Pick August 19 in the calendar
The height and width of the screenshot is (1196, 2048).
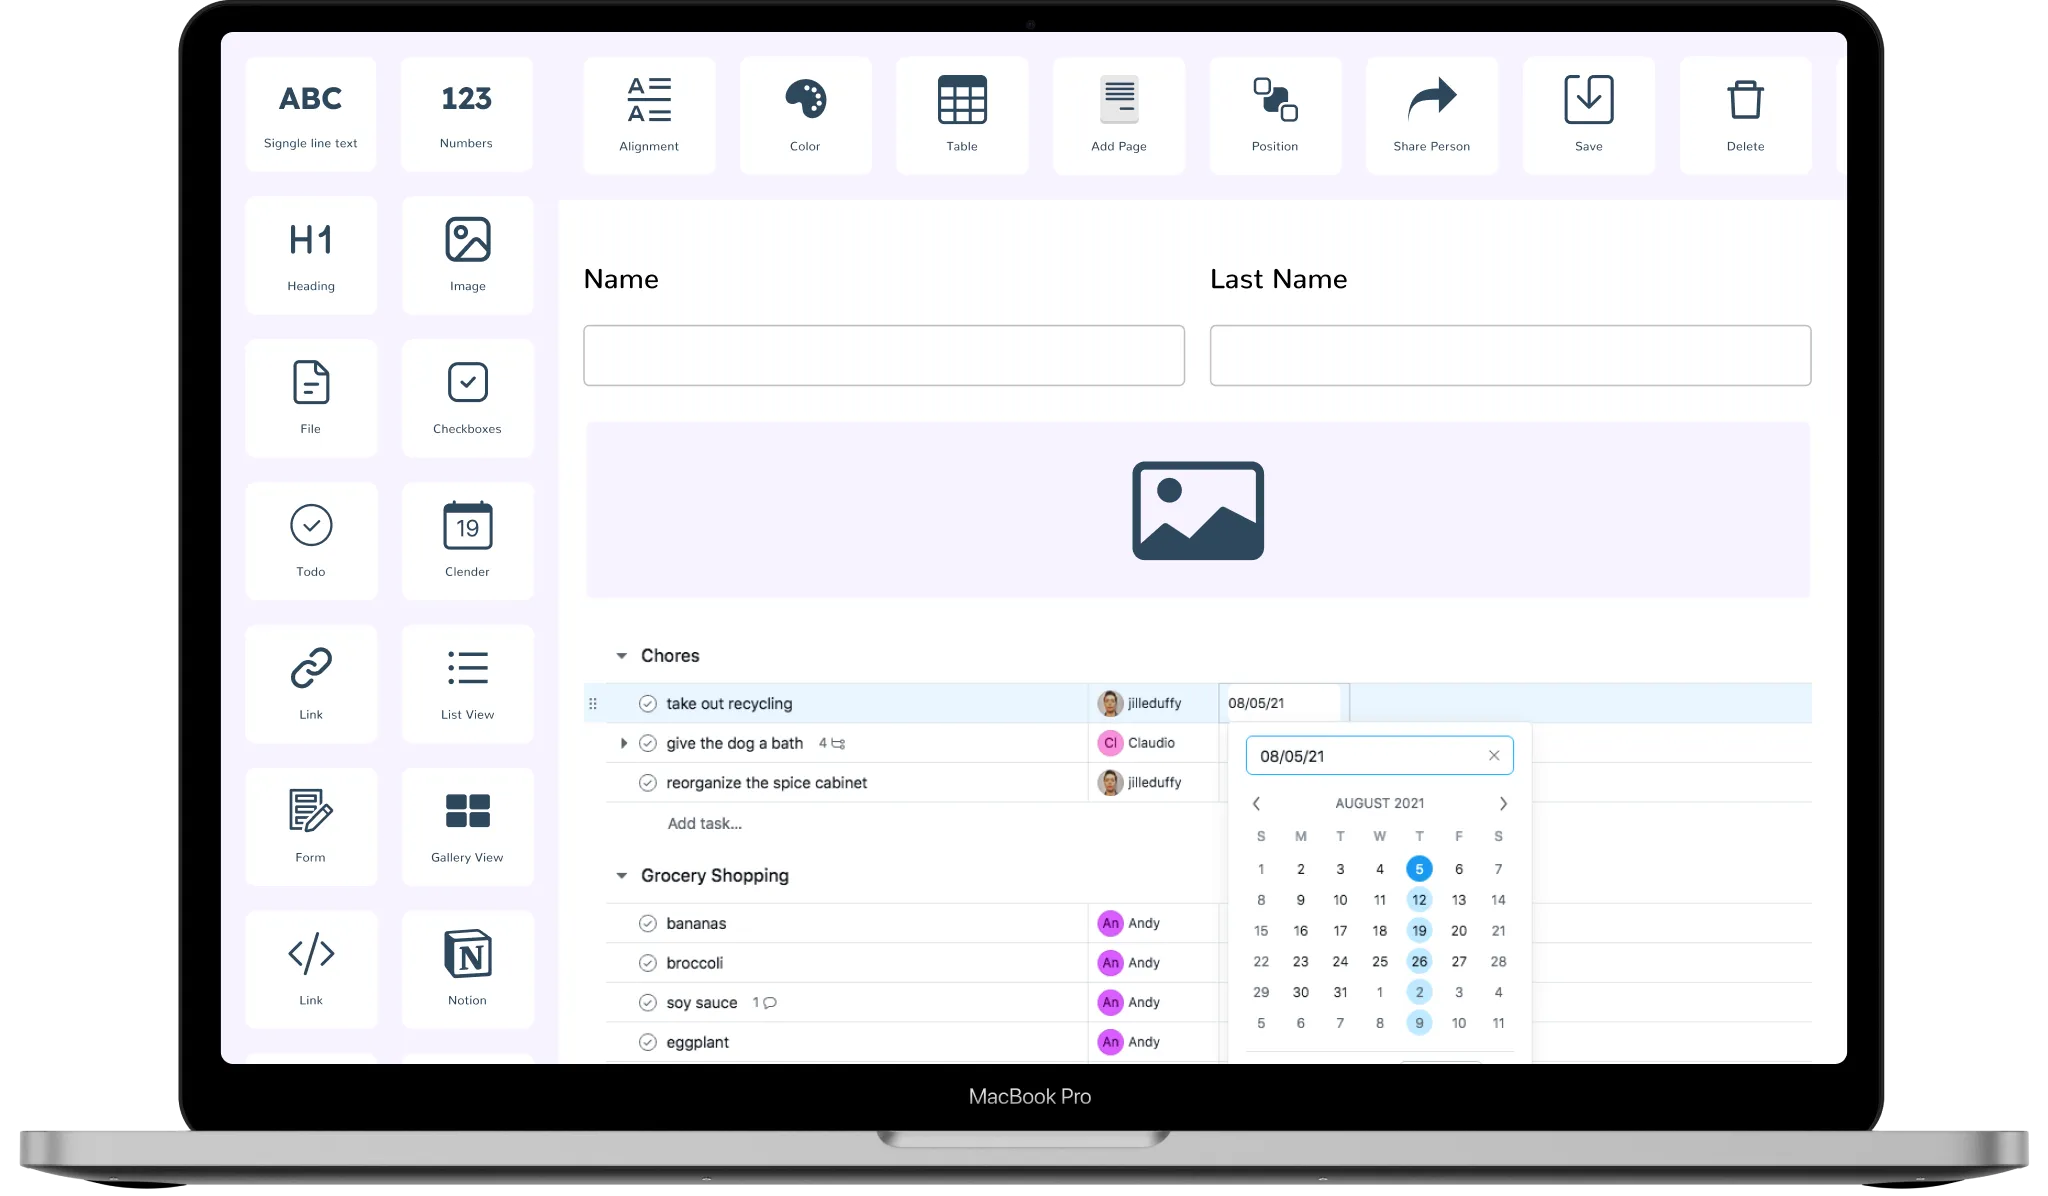point(1419,931)
